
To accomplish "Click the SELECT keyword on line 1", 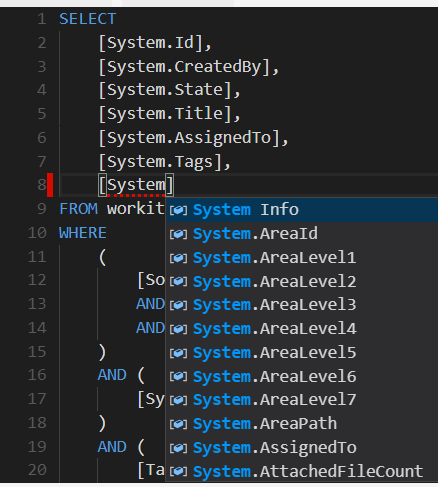I will coord(88,19).
